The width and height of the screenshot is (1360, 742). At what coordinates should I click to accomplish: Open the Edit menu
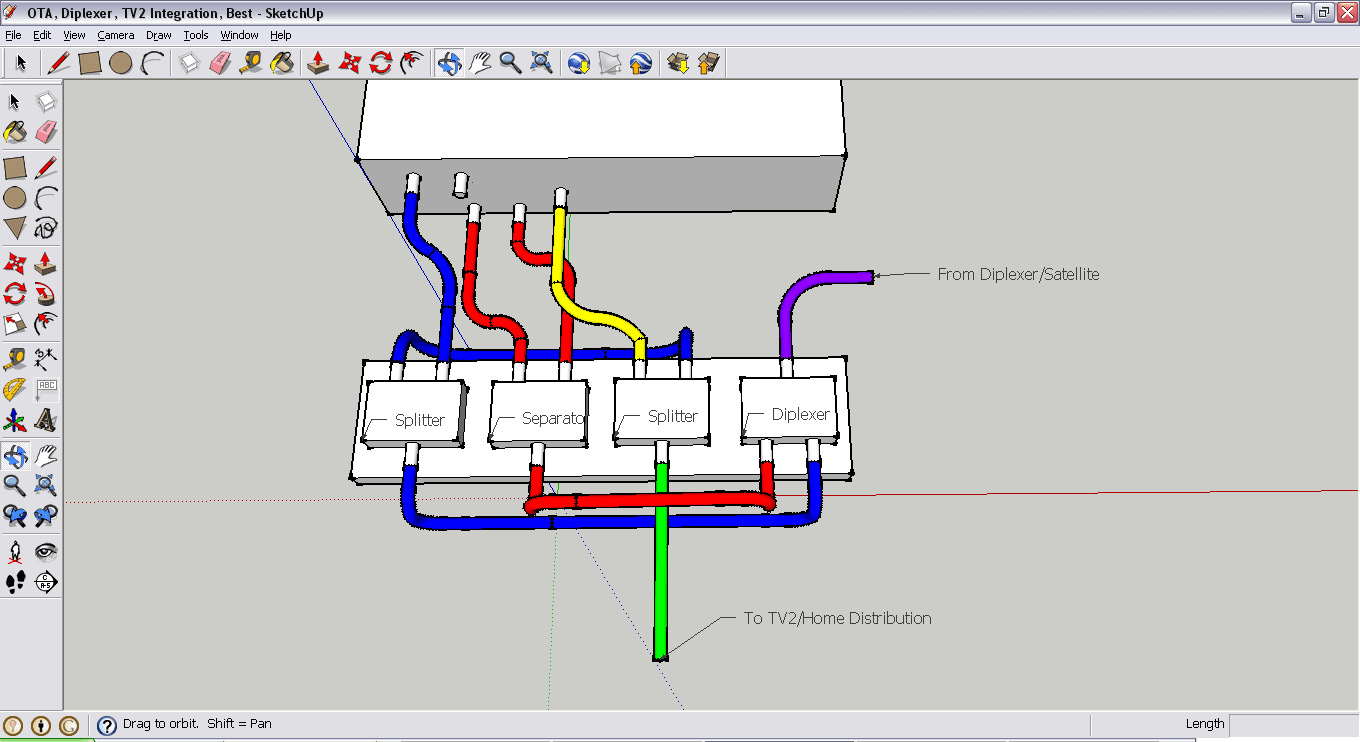[x=42, y=35]
